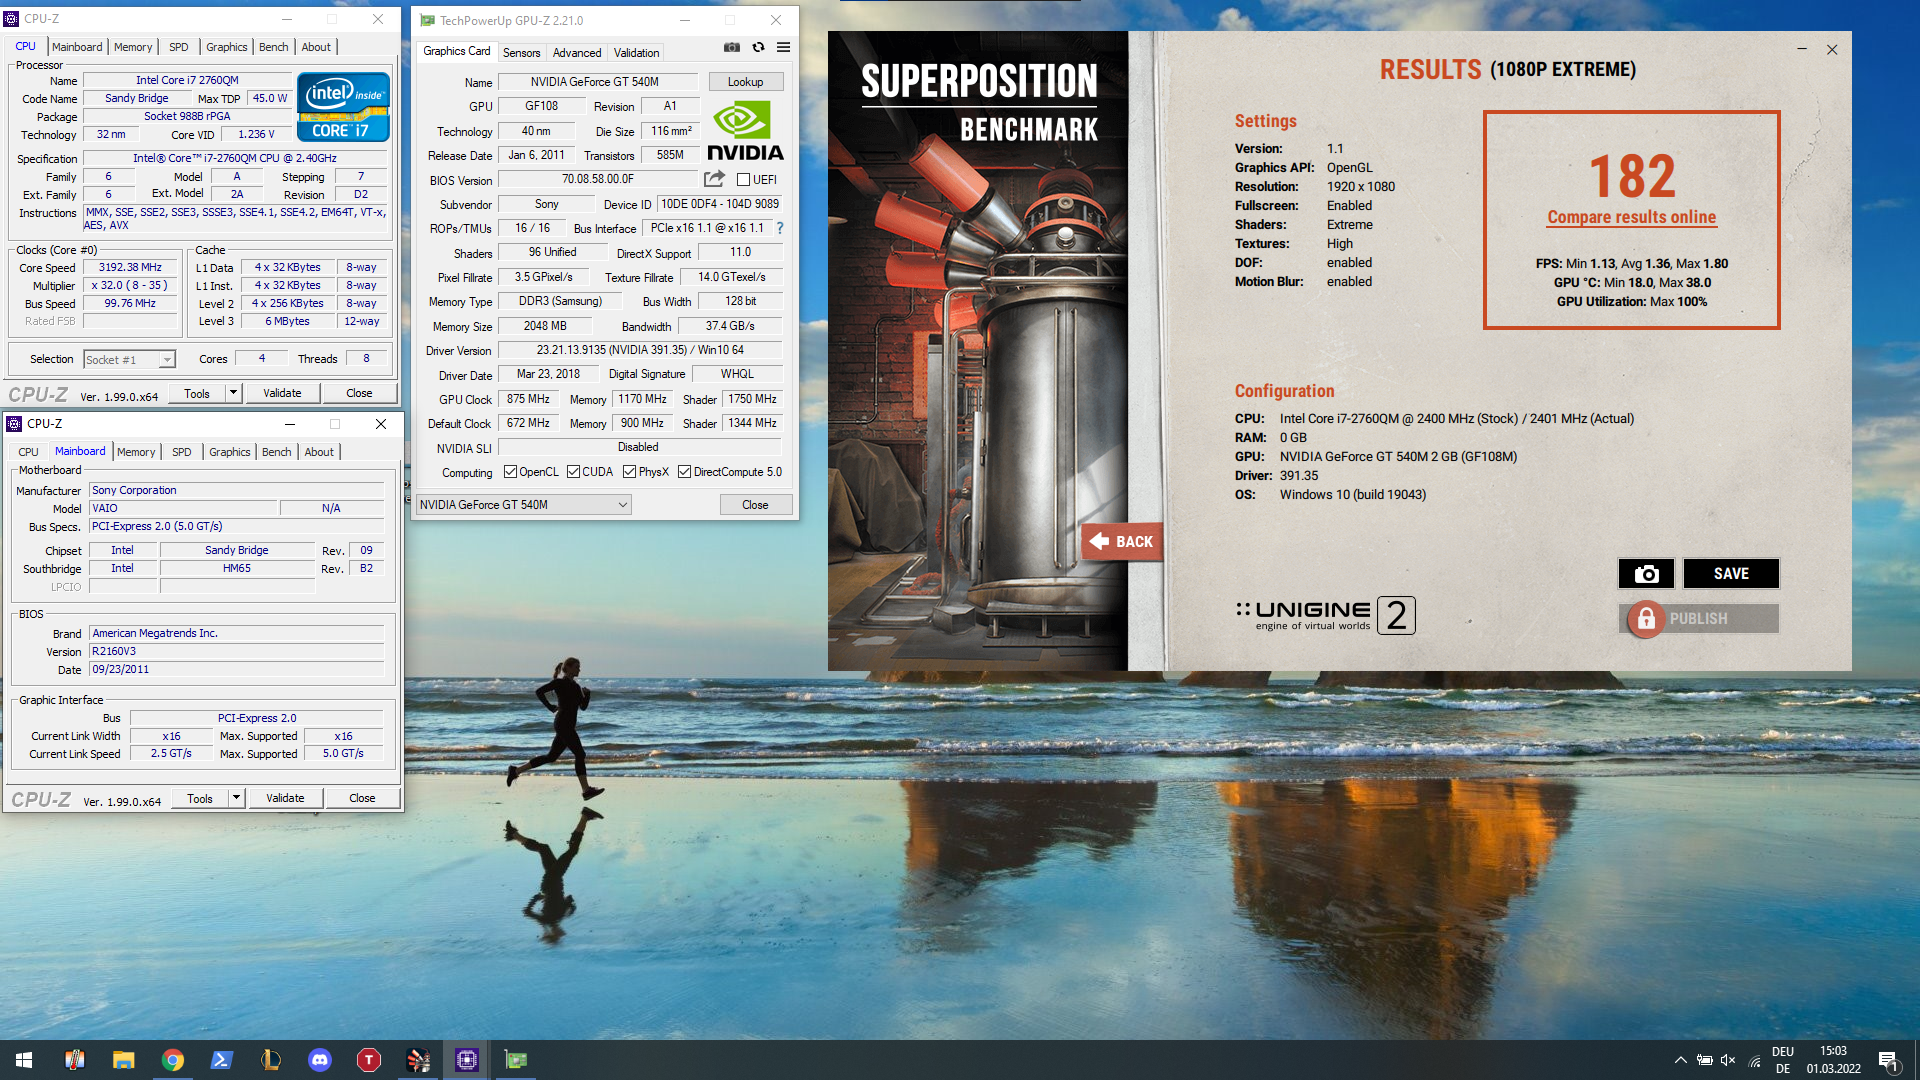
Task: Open the Graphics tab in lower CPU-Z window
Action: pyautogui.click(x=229, y=452)
